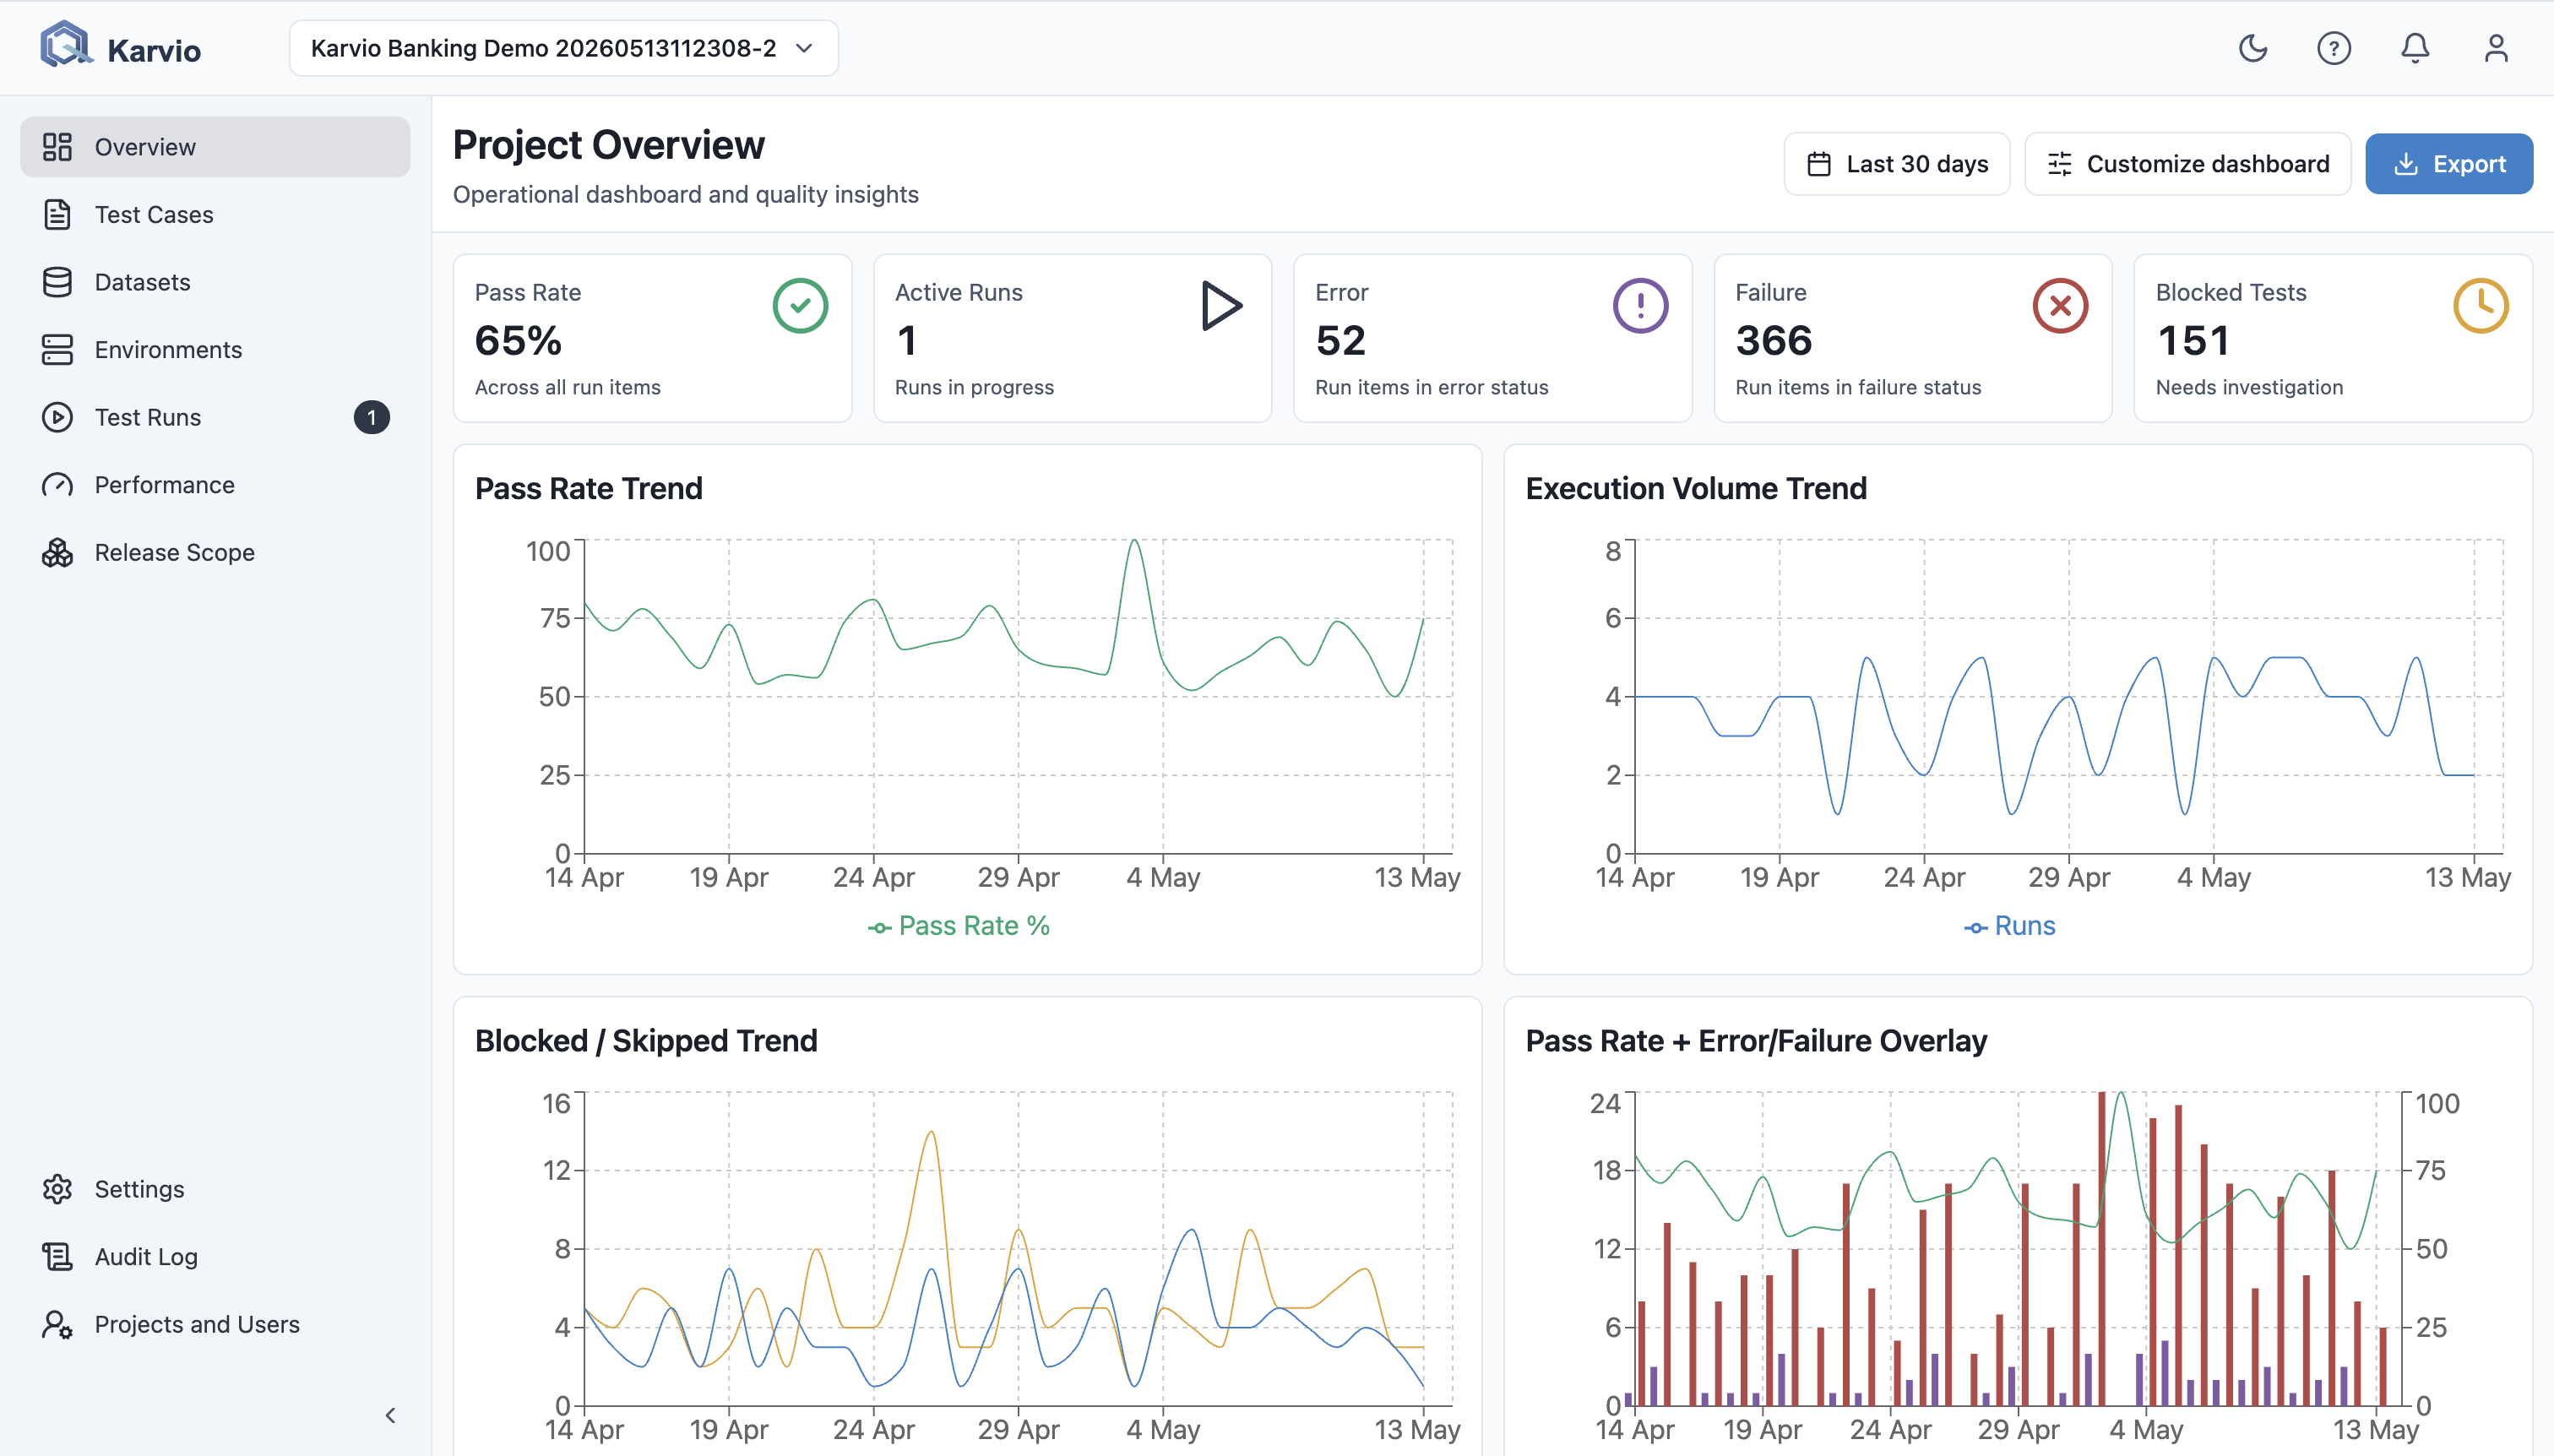
Task: Click sliders icon in Customize dashboard
Action: coord(2059,164)
